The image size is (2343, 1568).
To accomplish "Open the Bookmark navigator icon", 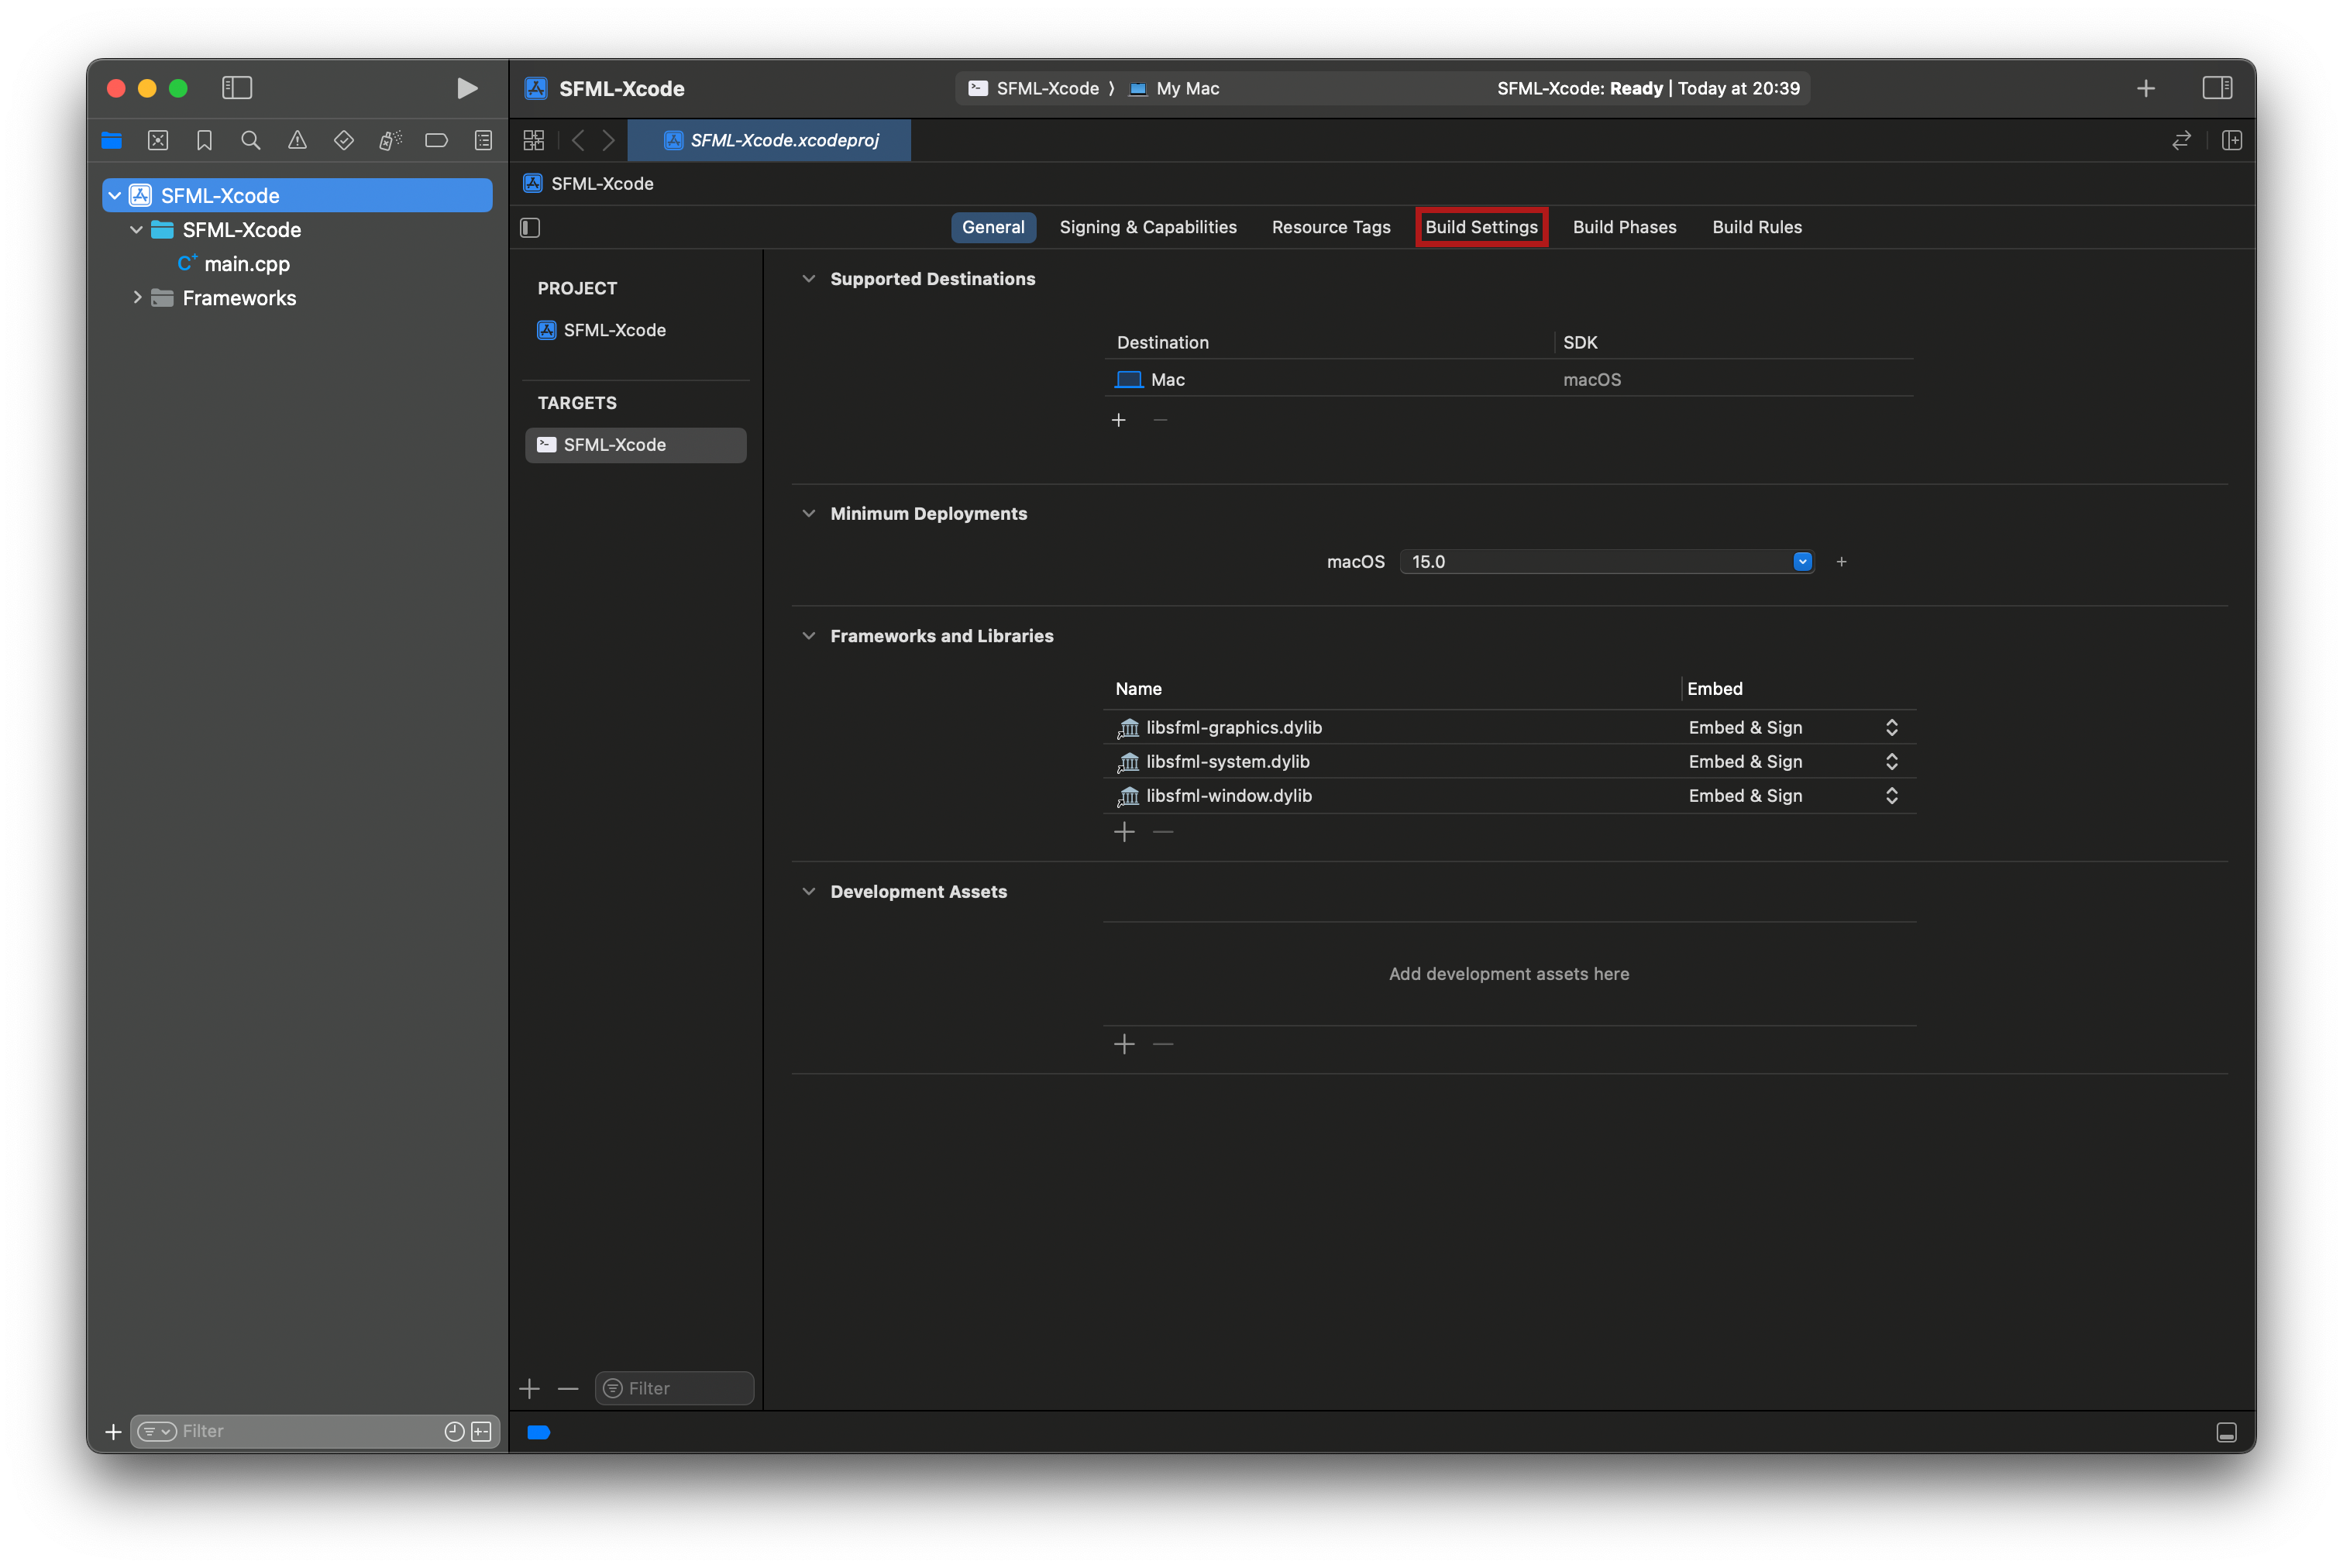I will click(x=204, y=140).
